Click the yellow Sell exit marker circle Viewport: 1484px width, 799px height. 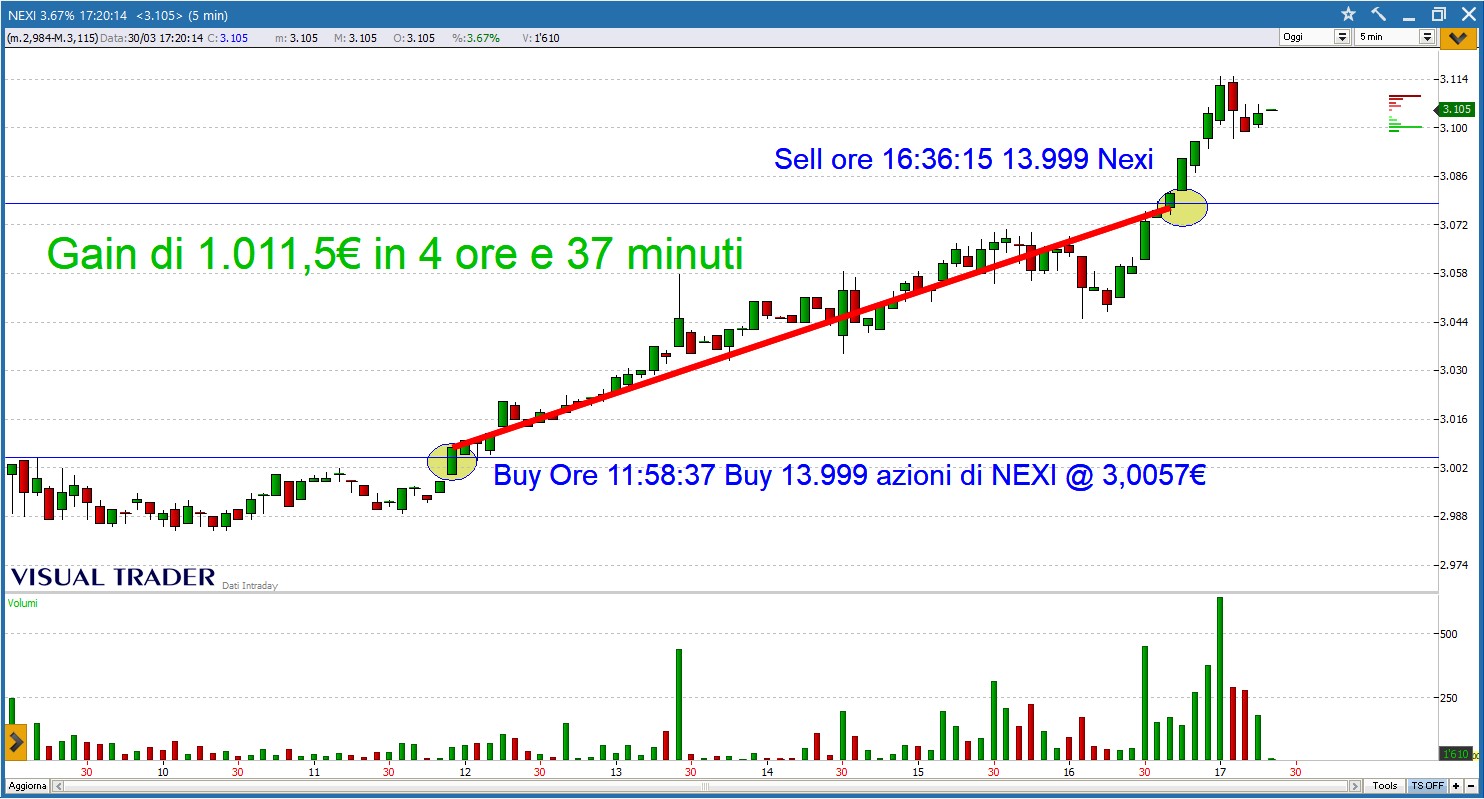(1182, 207)
